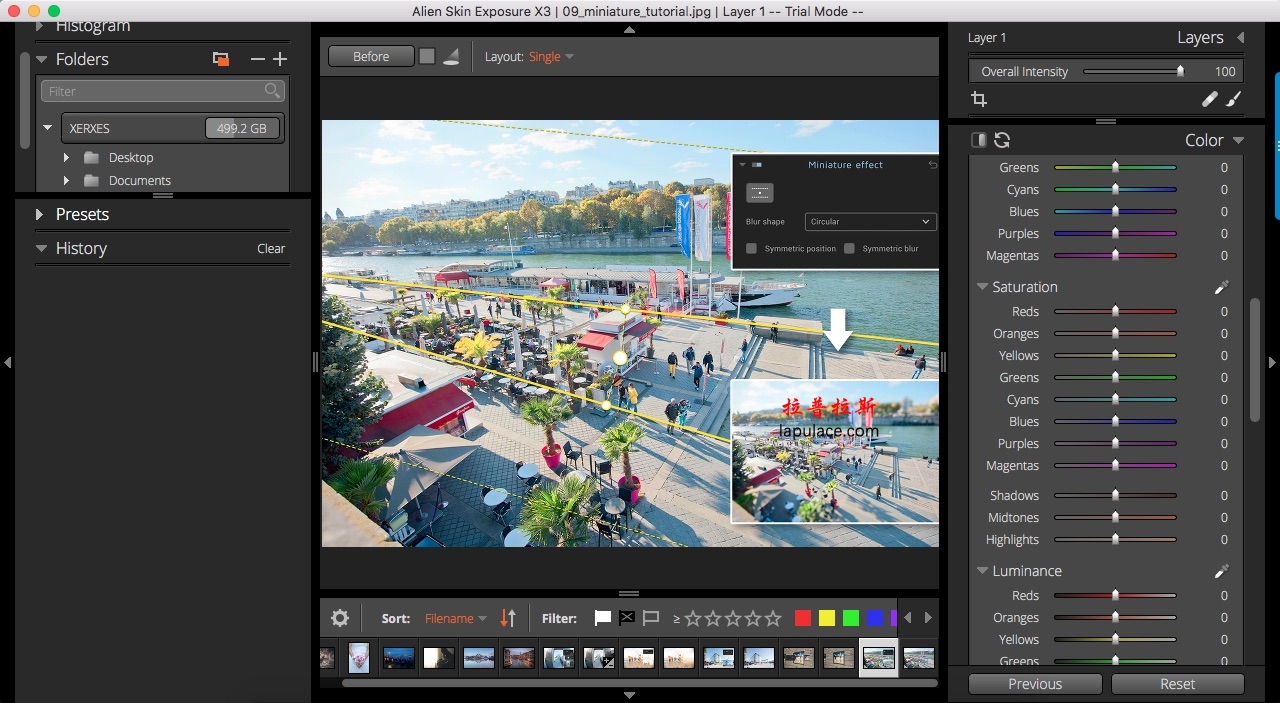The width and height of the screenshot is (1280, 703).
Task: Click the Reset button
Action: click(x=1178, y=684)
